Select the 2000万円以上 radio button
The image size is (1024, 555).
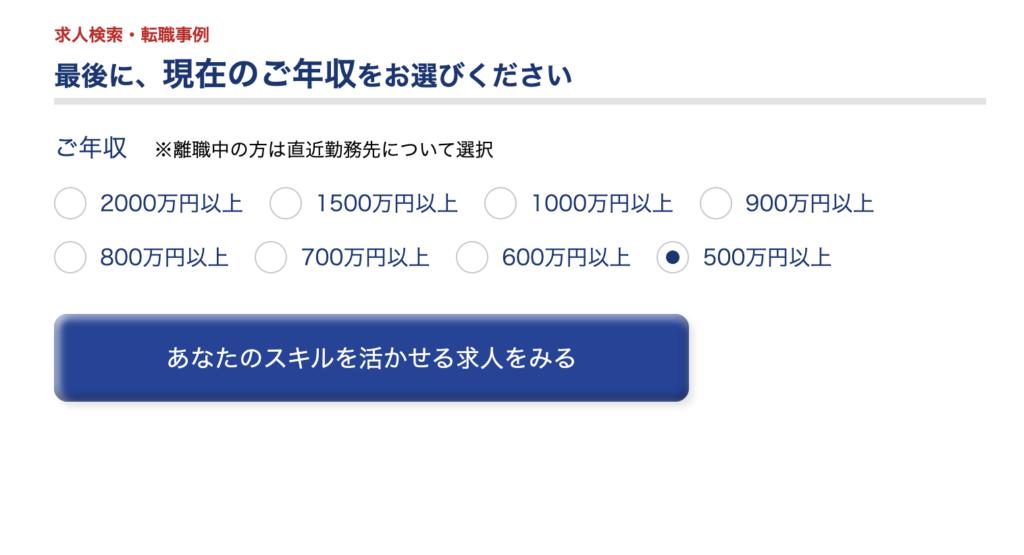(x=71, y=203)
